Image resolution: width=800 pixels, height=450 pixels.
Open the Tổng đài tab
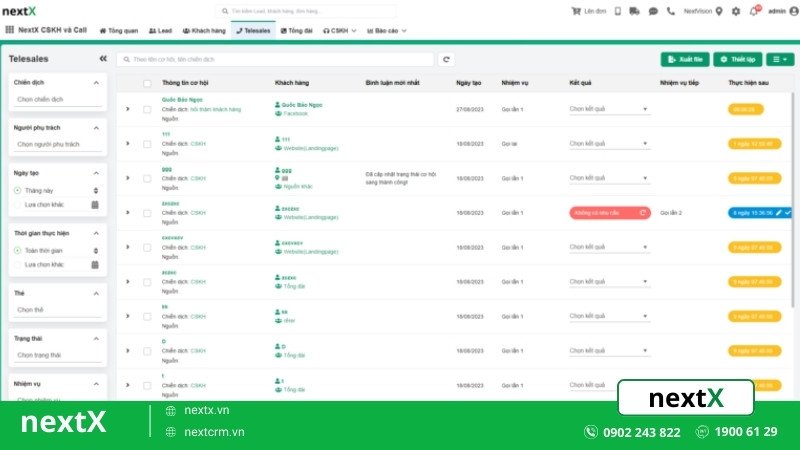(x=296, y=31)
